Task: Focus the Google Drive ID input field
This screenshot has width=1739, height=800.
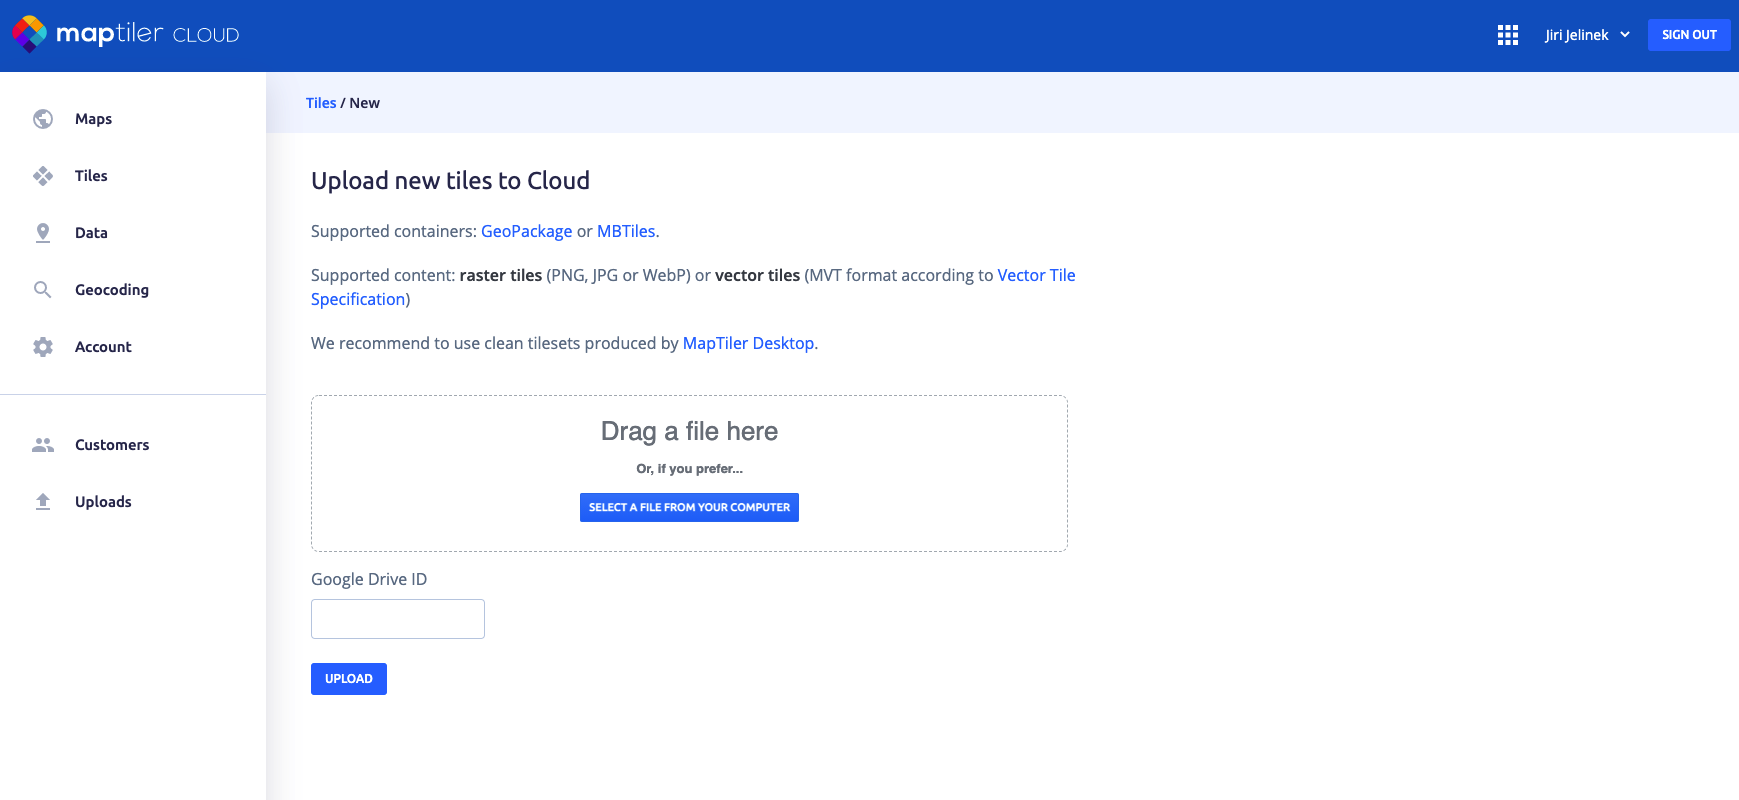Action: click(x=398, y=619)
